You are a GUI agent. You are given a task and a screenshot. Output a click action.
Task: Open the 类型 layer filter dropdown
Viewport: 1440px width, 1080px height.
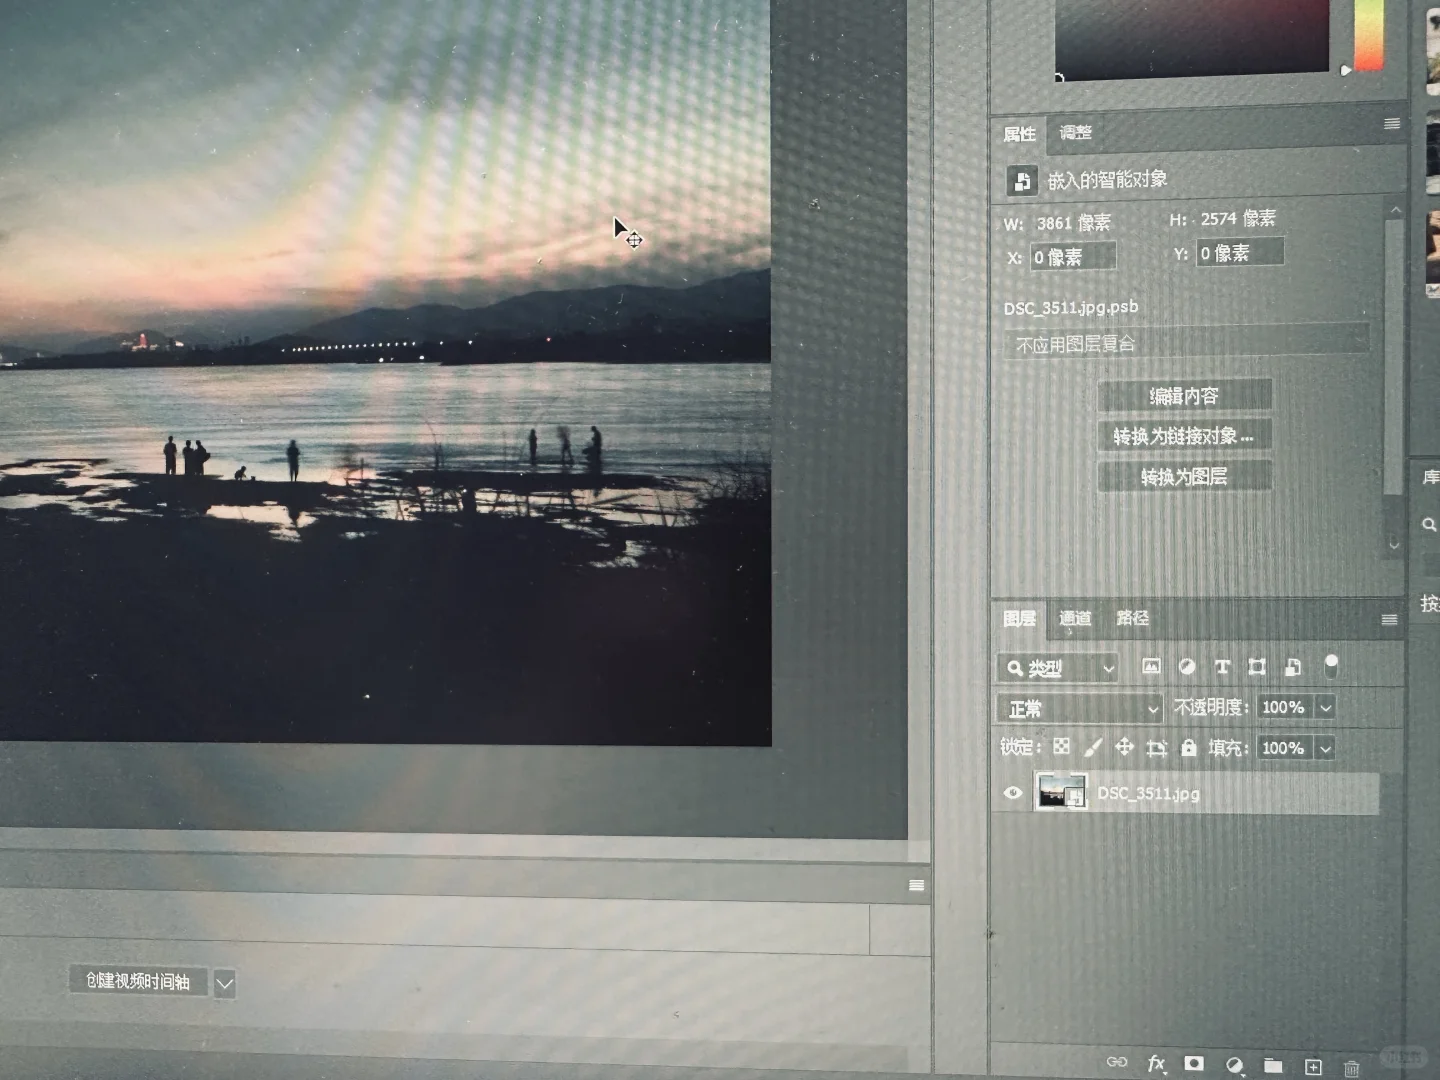click(1058, 668)
